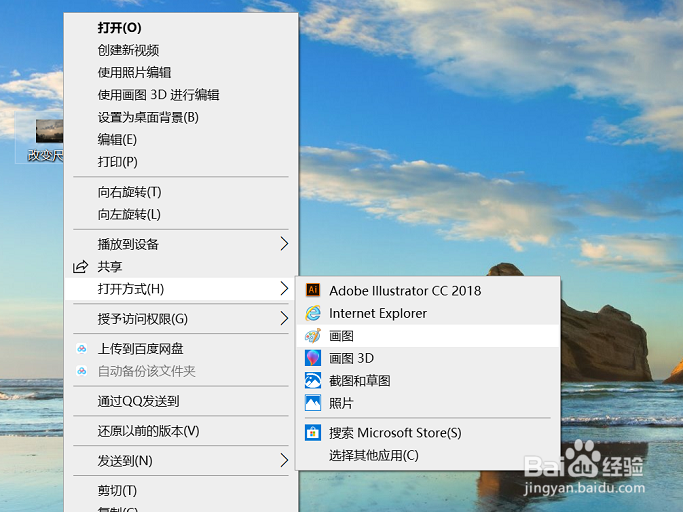Click the 画图 3D icon
This screenshot has height=512, width=683.
click(x=313, y=358)
